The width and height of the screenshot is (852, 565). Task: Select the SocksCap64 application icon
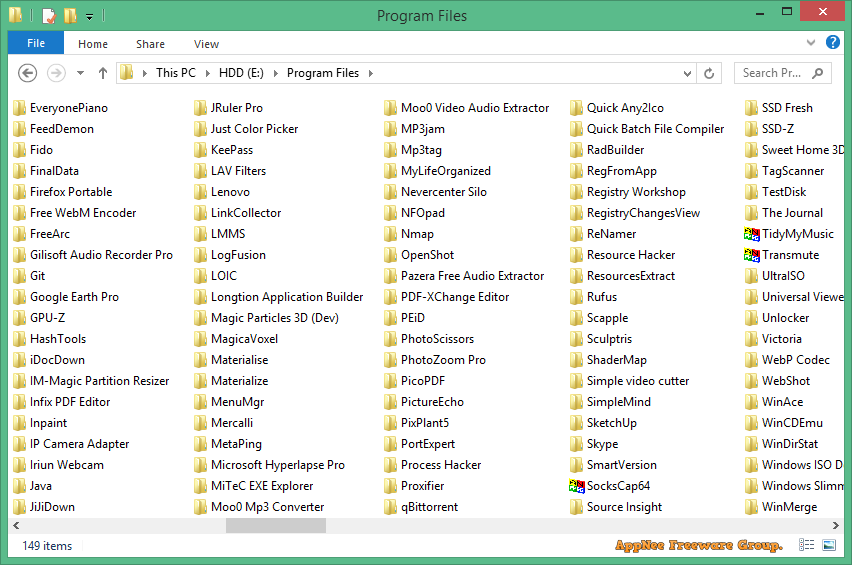coord(577,486)
